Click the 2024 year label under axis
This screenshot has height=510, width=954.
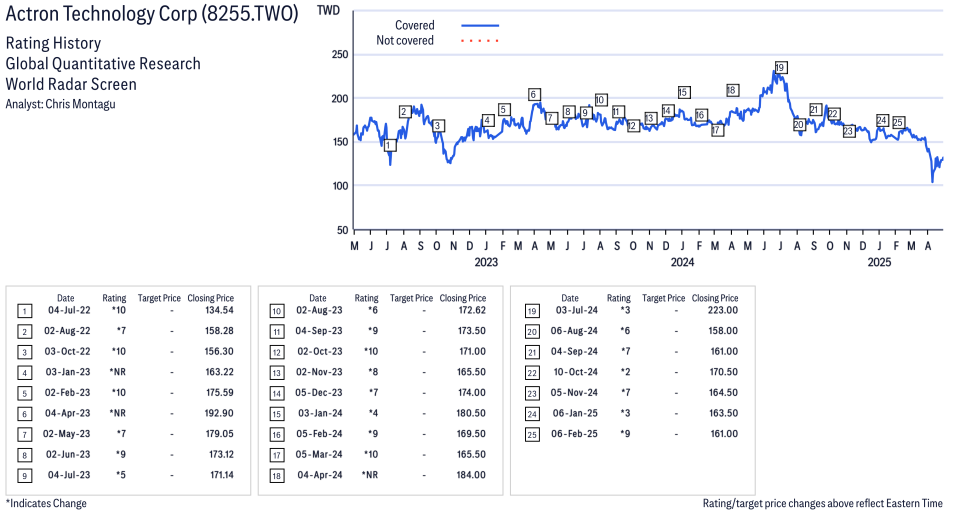pos(682,262)
